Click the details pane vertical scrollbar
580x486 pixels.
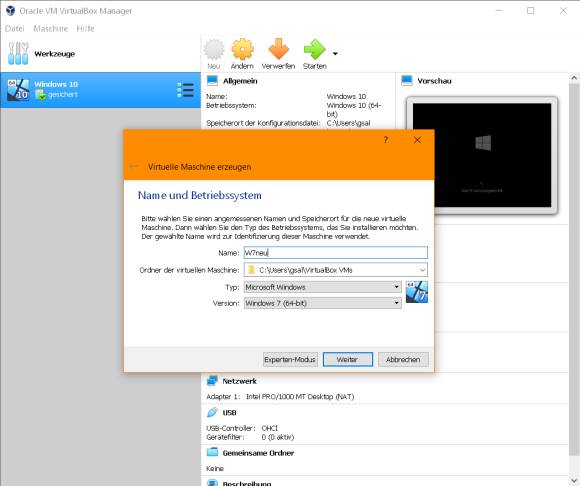574,270
